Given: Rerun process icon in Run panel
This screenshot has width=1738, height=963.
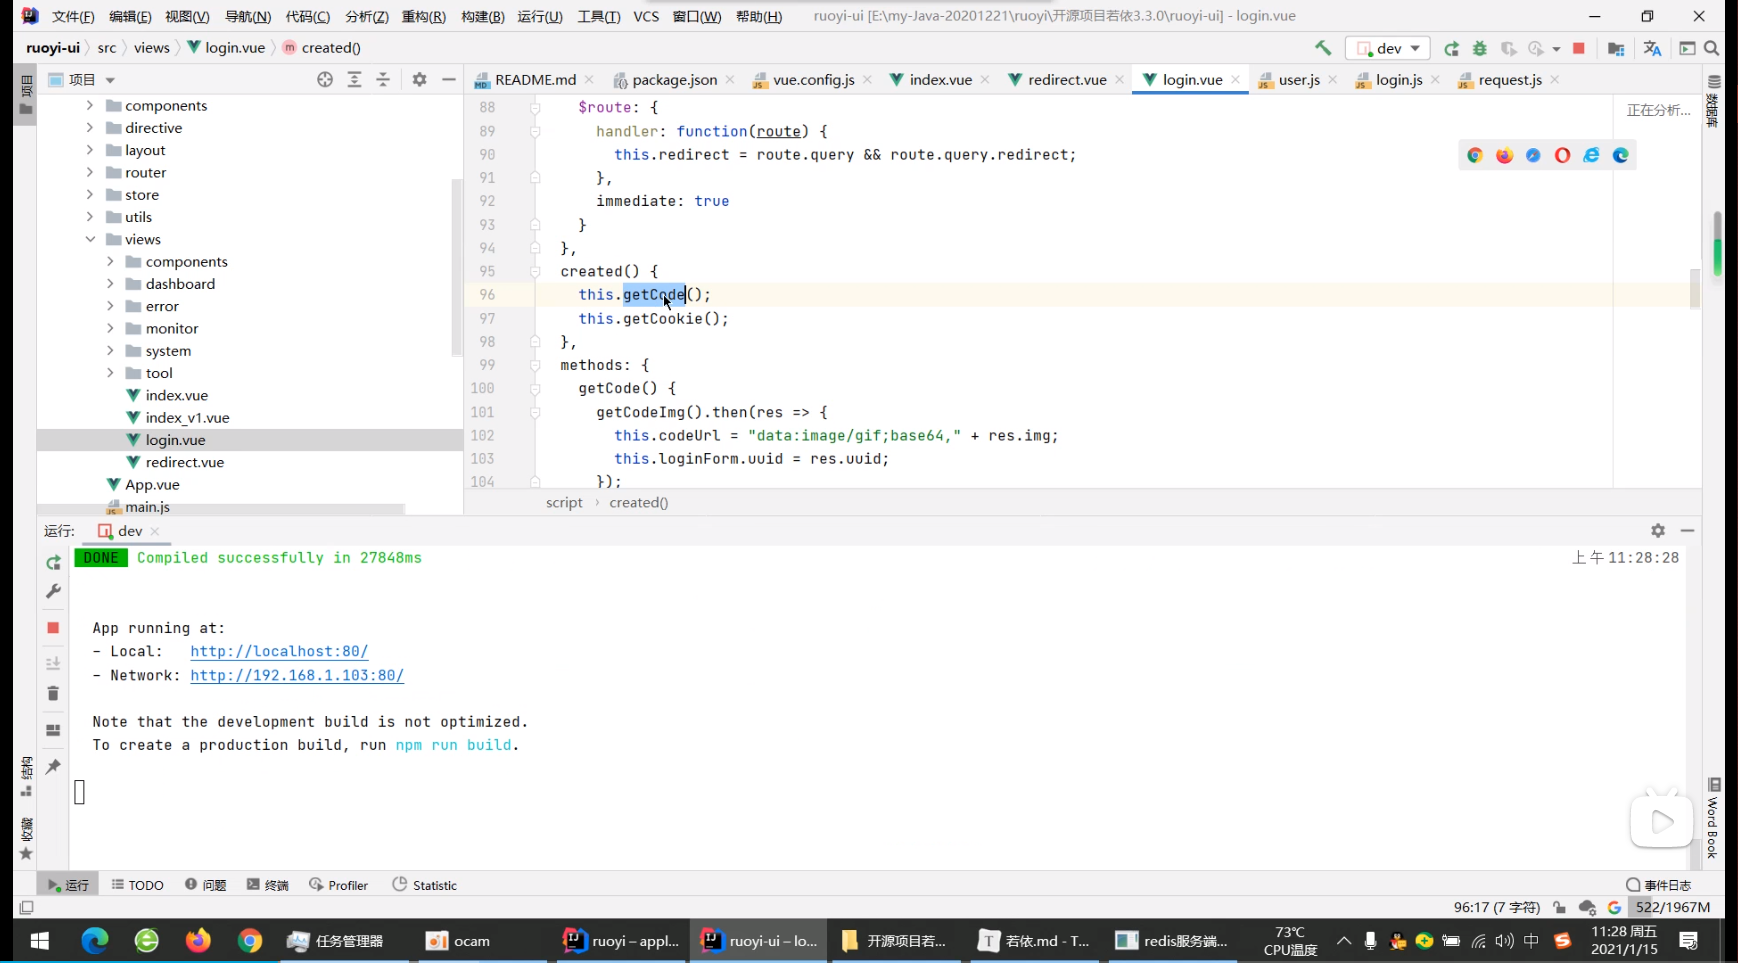Looking at the screenshot, I should pyautogui.click(x=53, y=563).
